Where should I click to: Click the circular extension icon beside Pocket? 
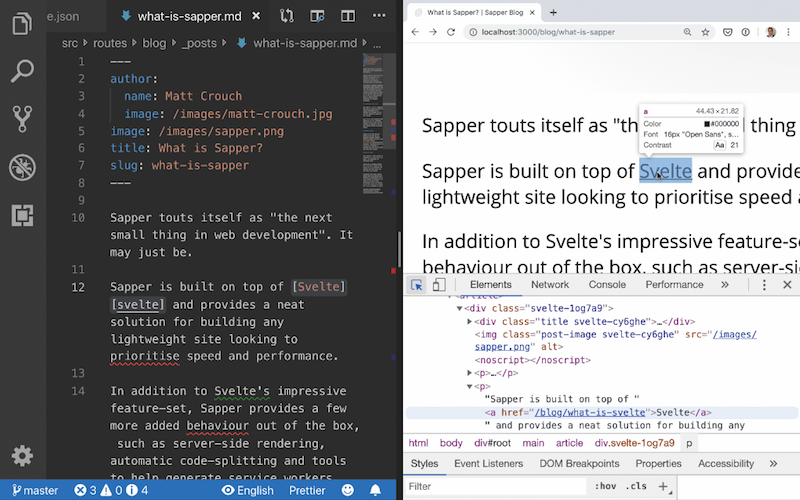click(745, 32)
